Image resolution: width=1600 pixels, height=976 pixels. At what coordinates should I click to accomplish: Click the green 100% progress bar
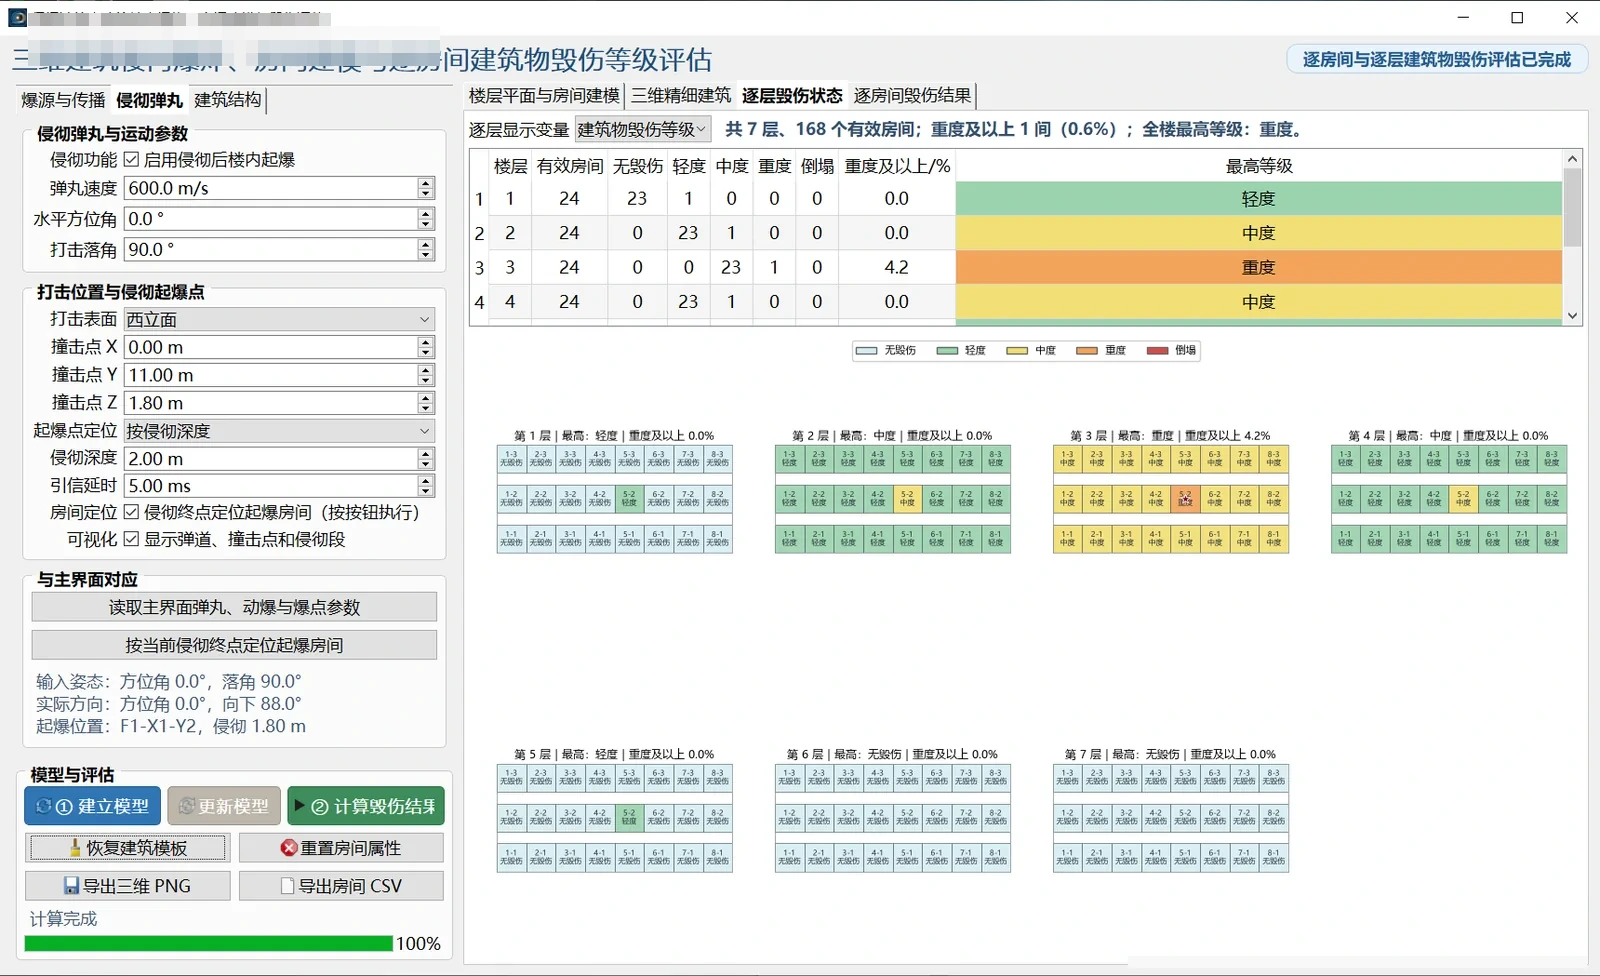(208, 943)
